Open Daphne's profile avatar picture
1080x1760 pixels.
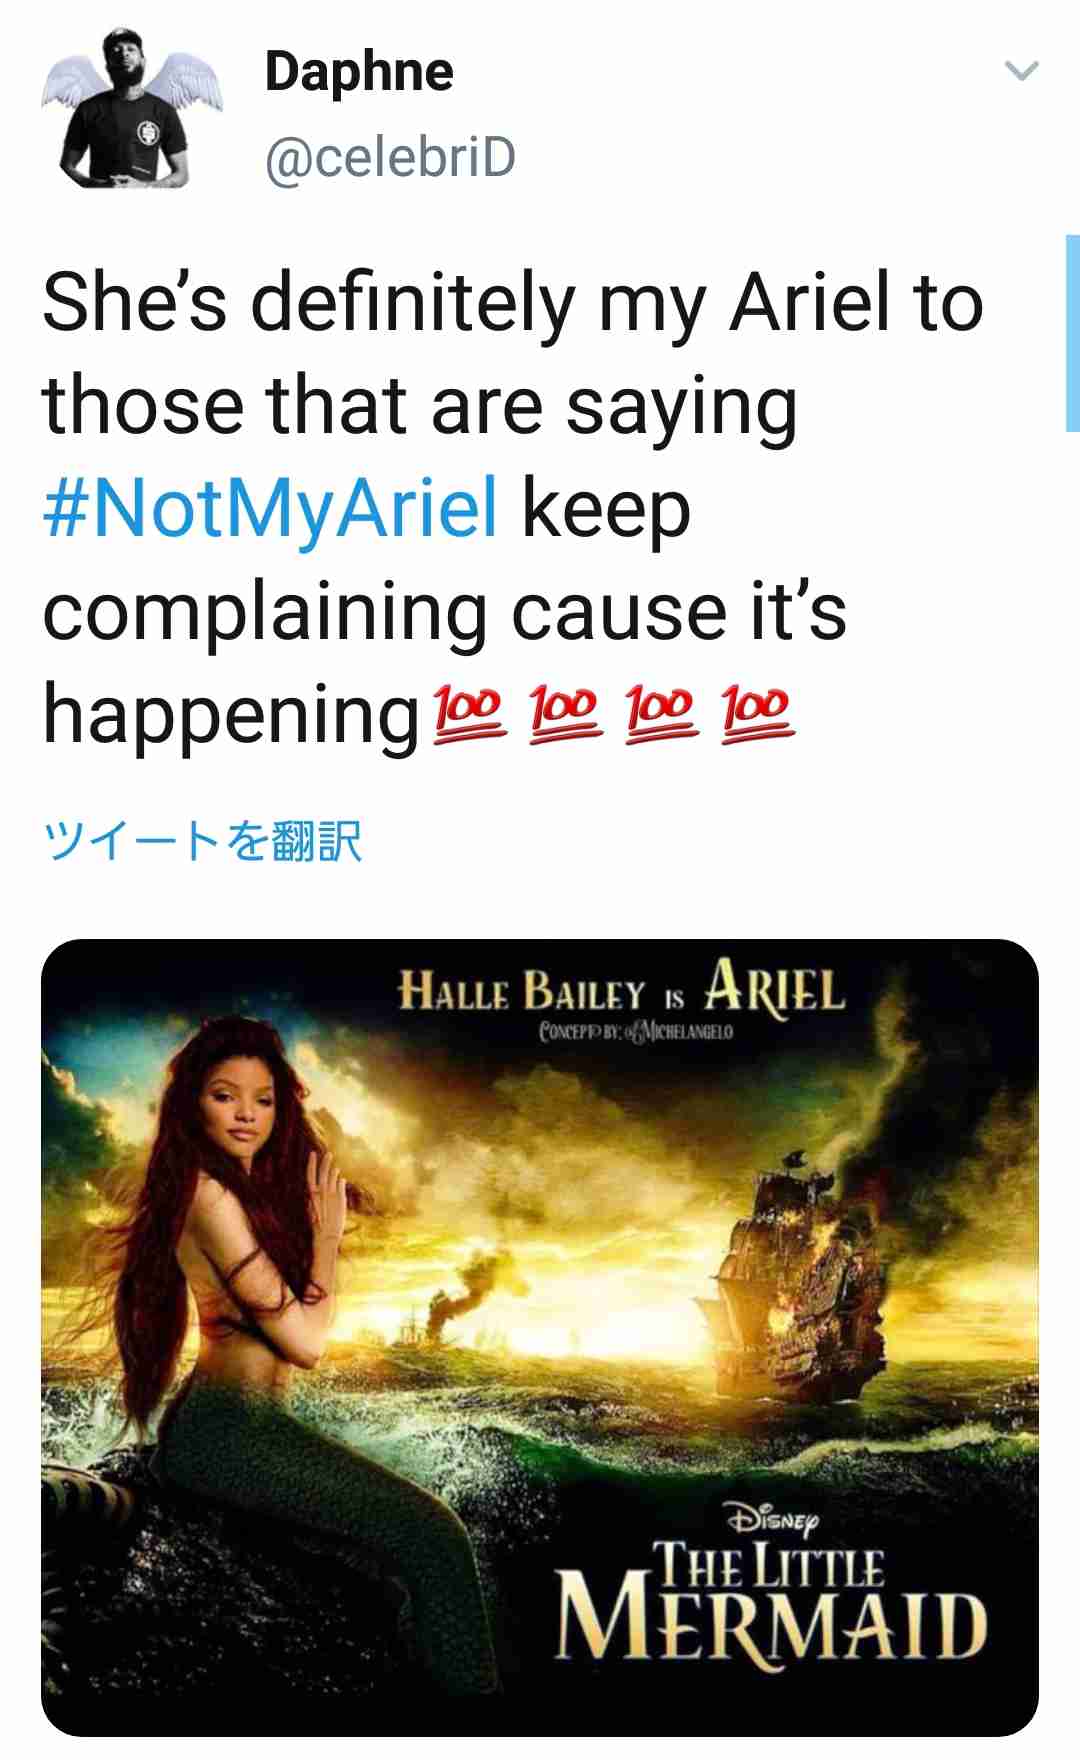pyautogui.click(x=131, y=108)
